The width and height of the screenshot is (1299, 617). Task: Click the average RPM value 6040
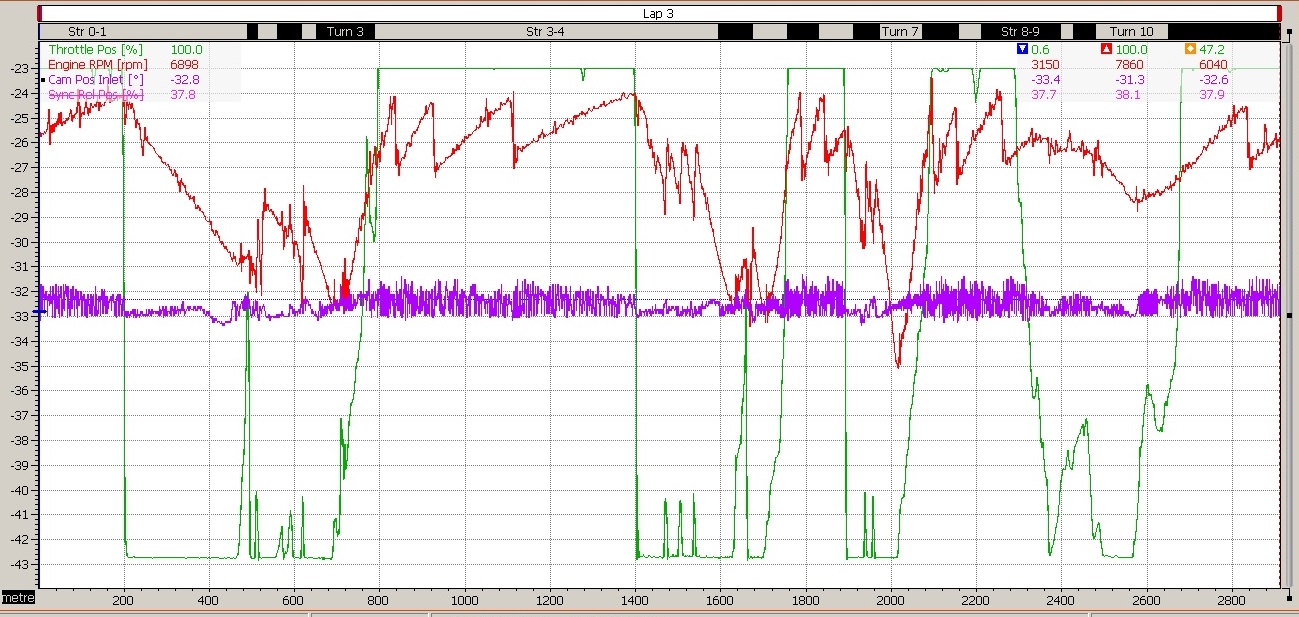(1214, 65)
